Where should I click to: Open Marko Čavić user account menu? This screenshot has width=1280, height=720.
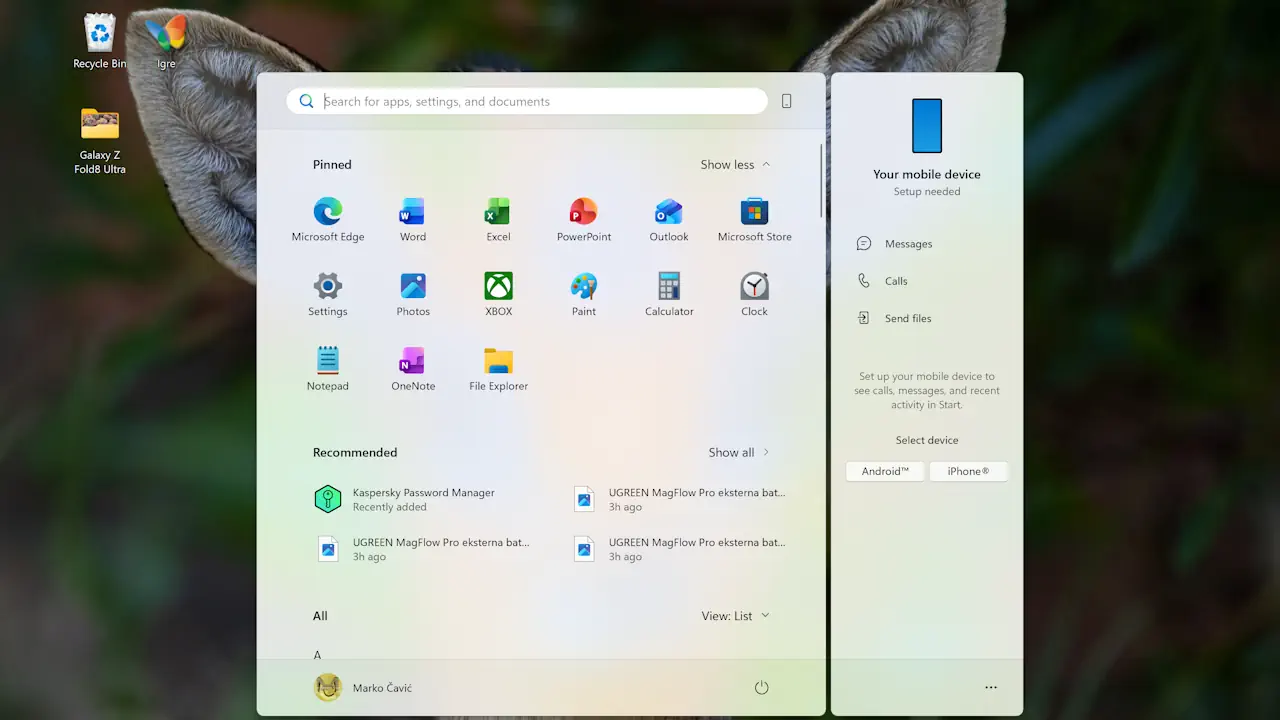coord(363,688)
